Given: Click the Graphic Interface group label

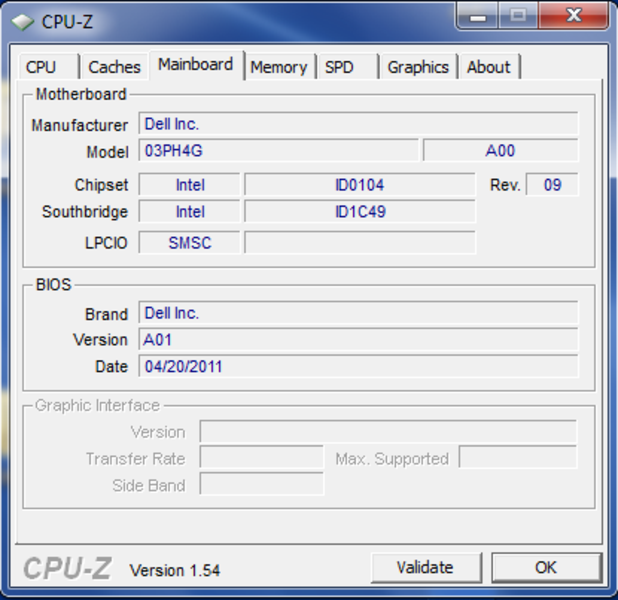Looking at the screenshot, I should [x=97, y=405].
